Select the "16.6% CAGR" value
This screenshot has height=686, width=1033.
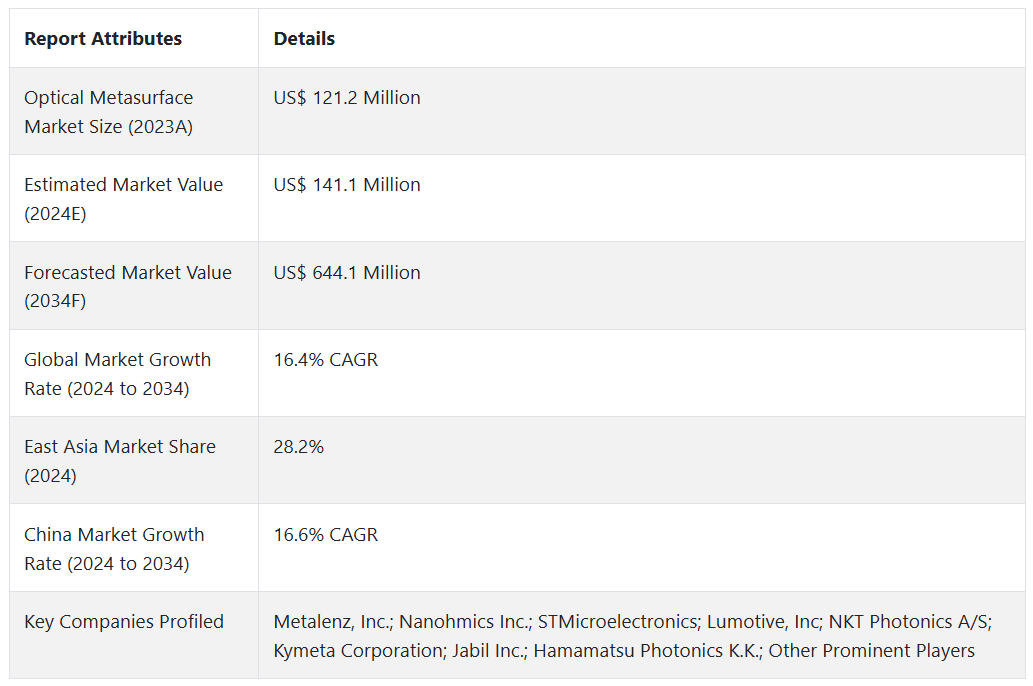tap(326, 535)
